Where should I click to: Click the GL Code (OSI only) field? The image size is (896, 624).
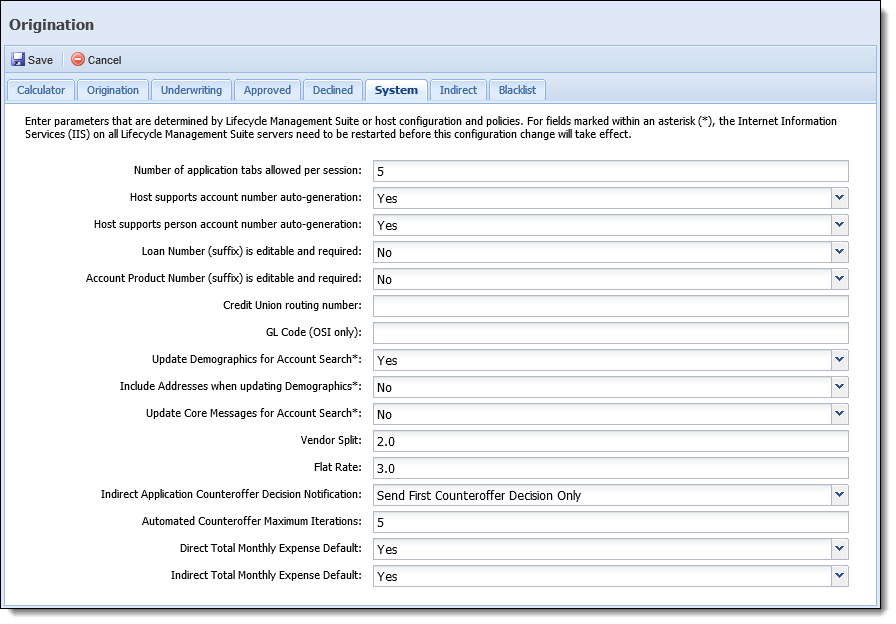click(610, 333)
